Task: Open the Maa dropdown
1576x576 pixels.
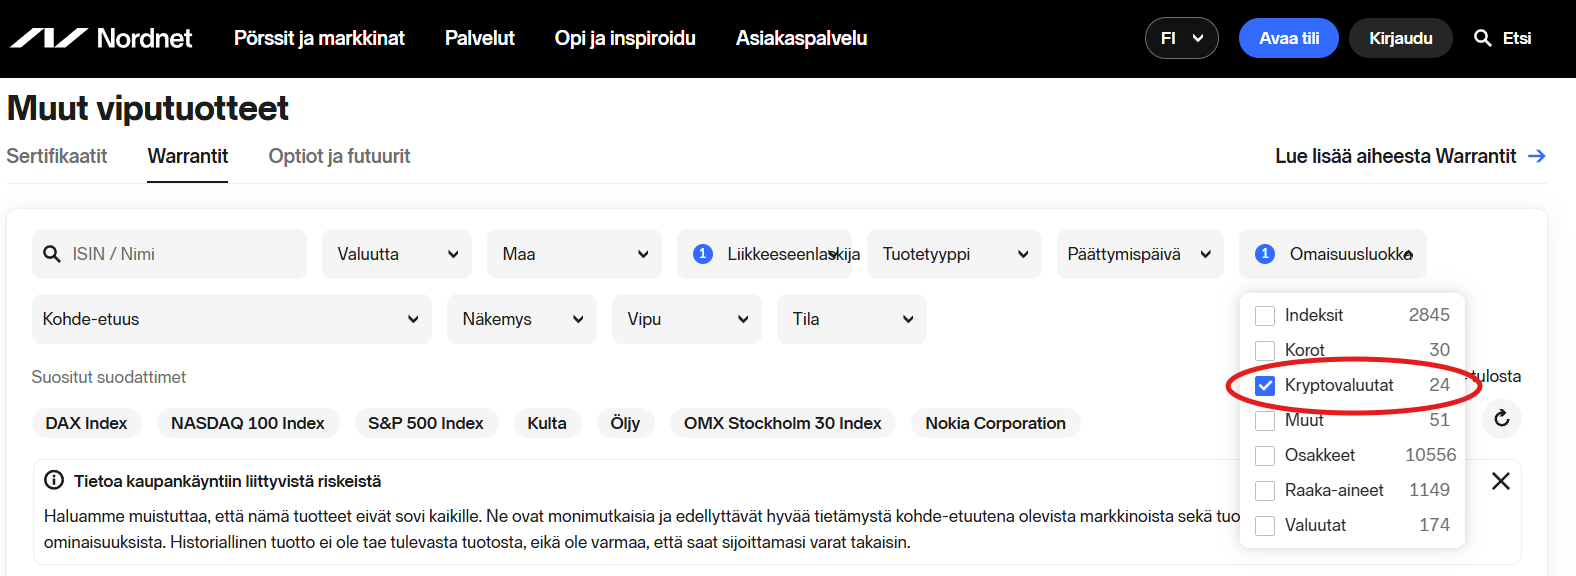Action: tap(574, 254)
